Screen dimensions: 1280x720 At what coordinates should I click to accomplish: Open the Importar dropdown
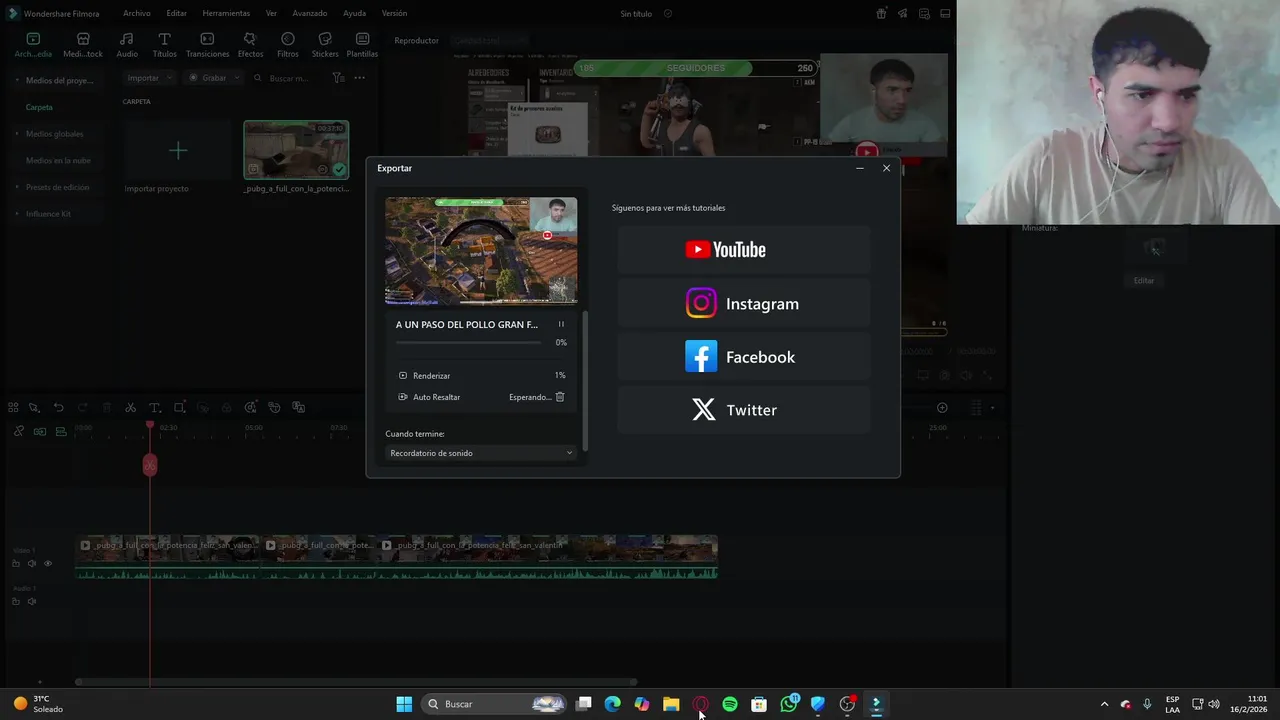click(148, 78)
